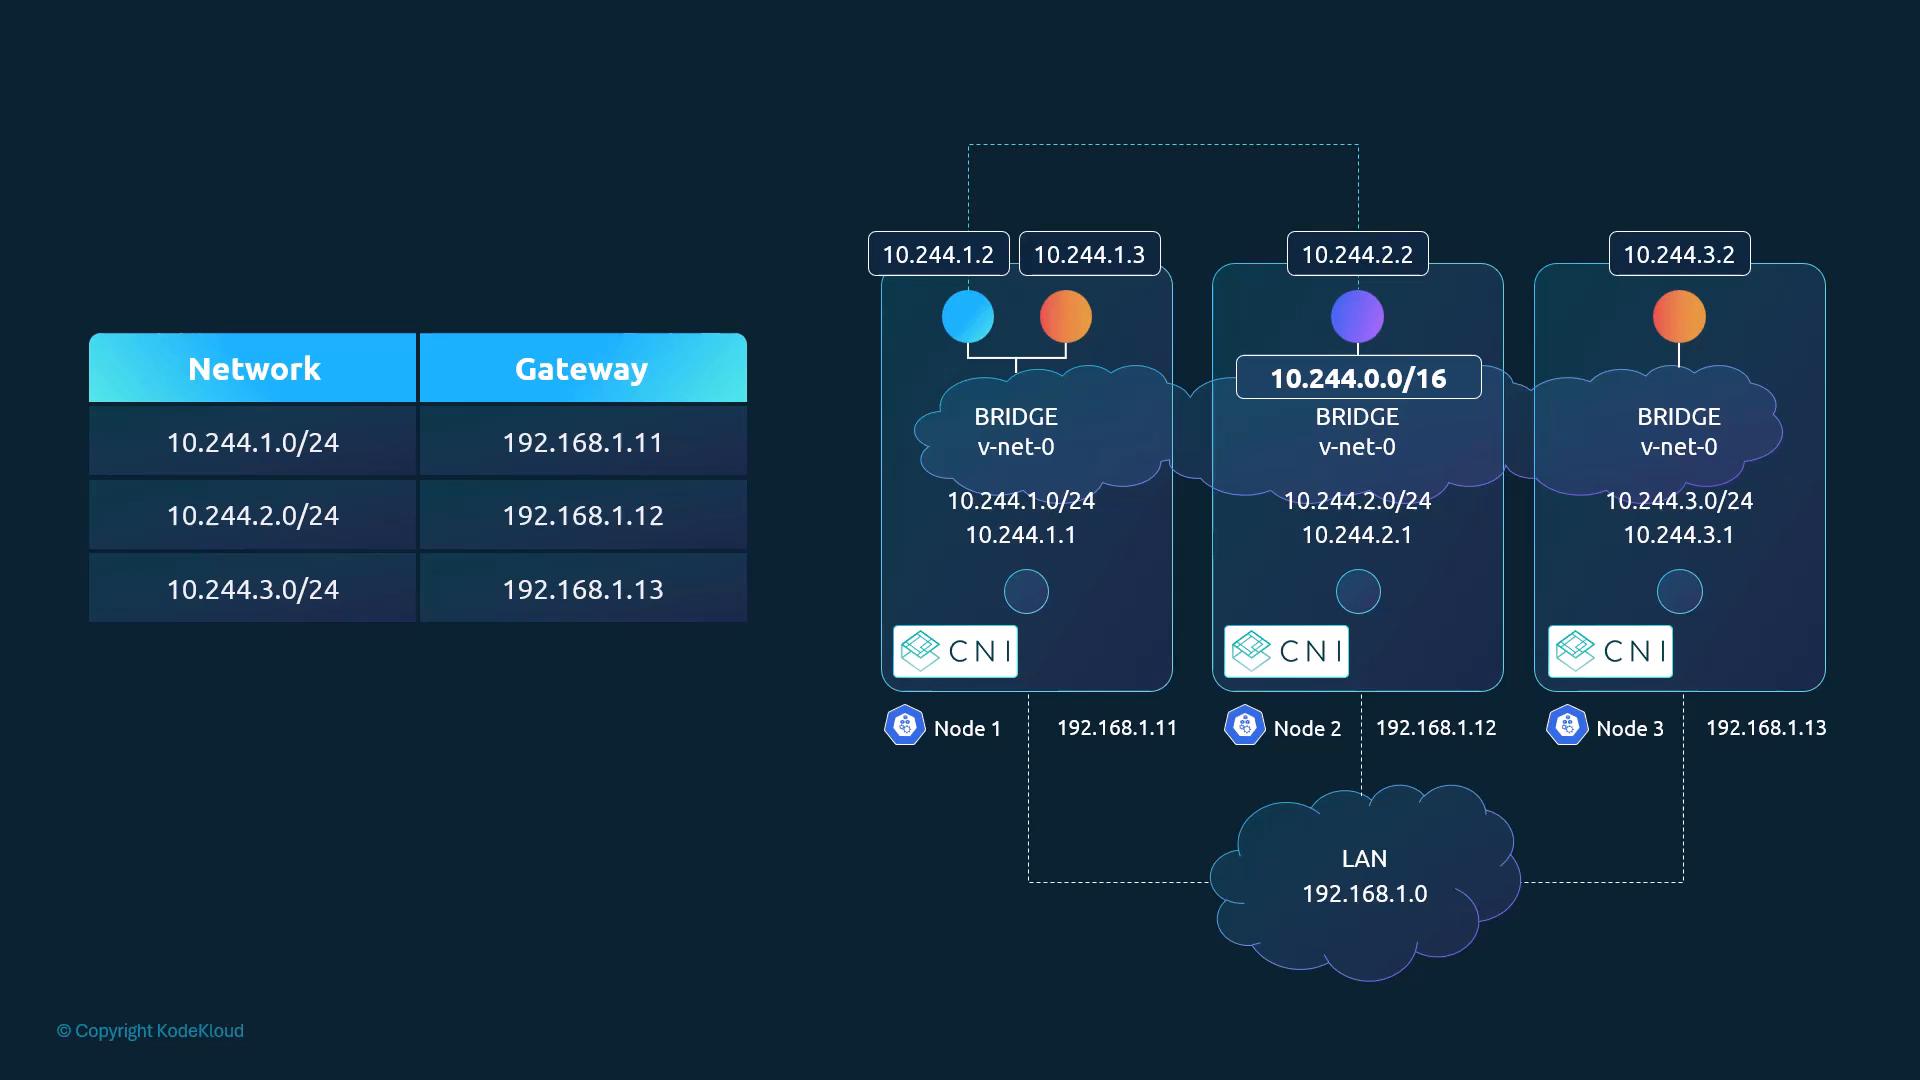Click the 10.244.0.0/16 network label
Screen dimensions: 1920x1080
[x=1359, y=378]
